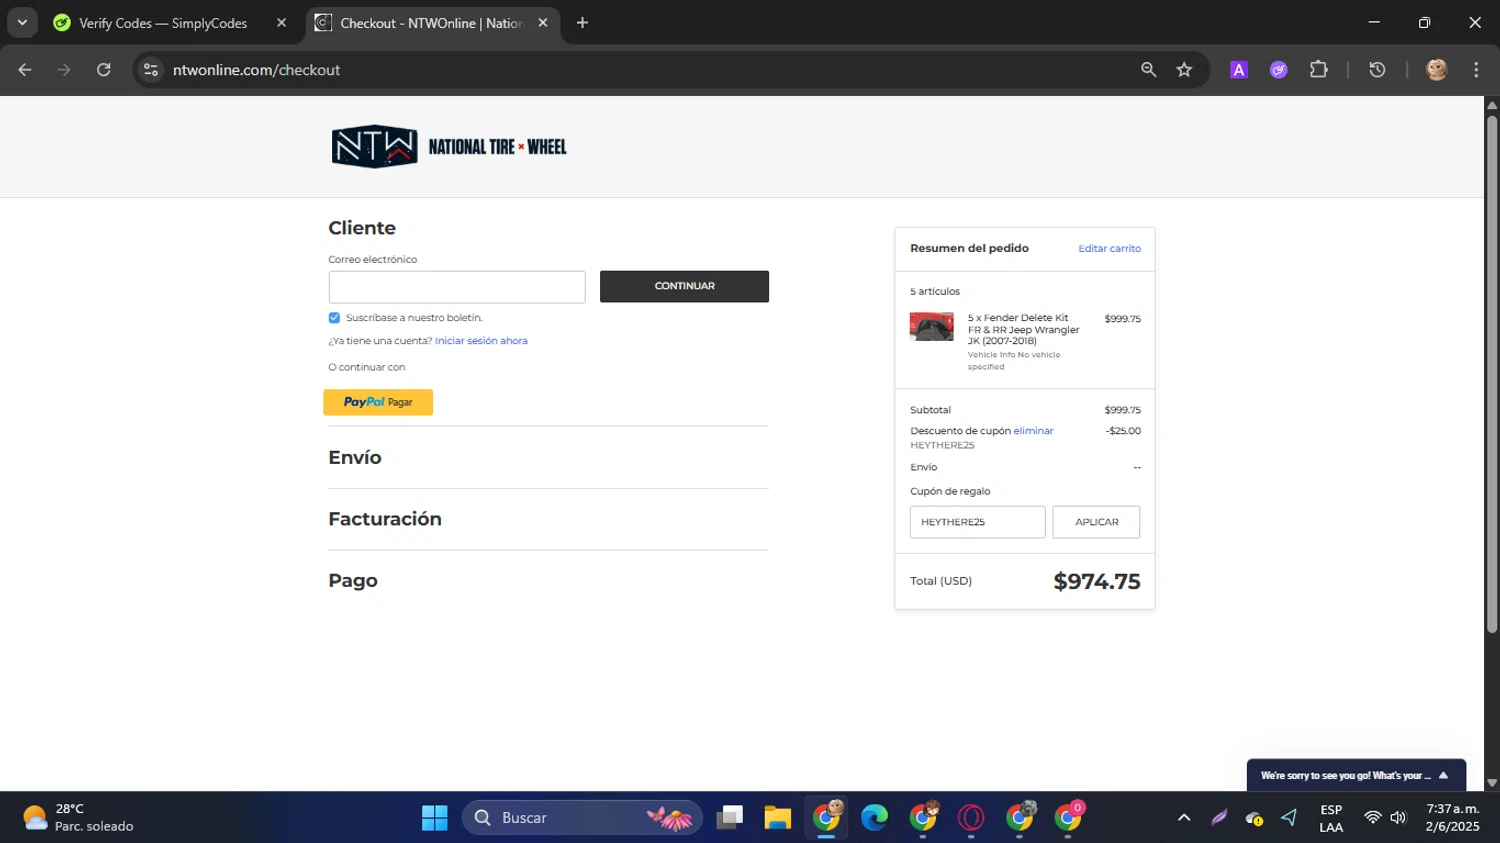Click the gift coupon code input field
This screenshot has width=1500, height=843.
(x=977, y=522)
